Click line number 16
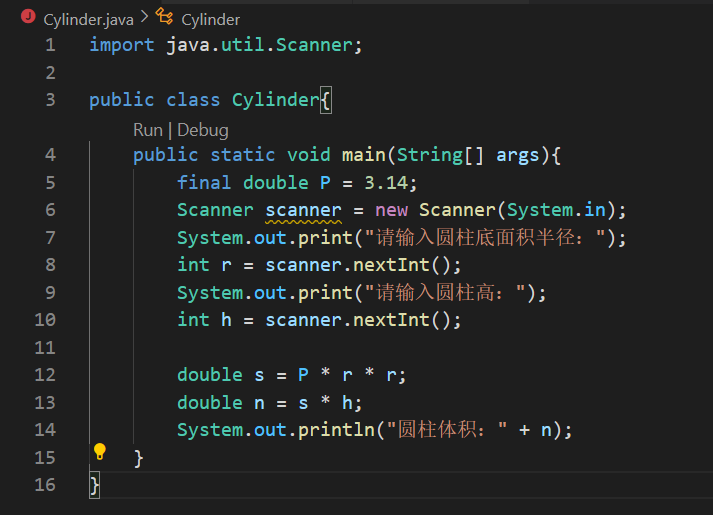 [45, 485]
